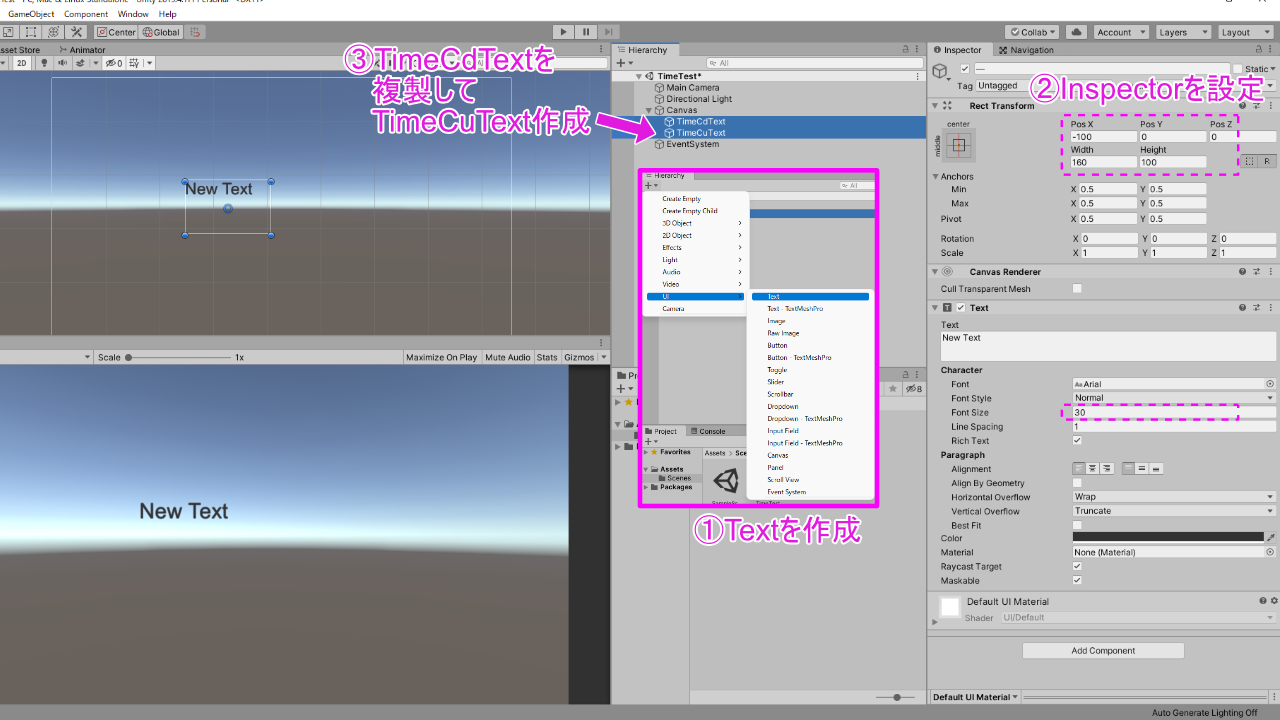The image size is (1280, 720).
Task: Enable Cull Transparent Mesh checkbox
Action: [1077, 289]
